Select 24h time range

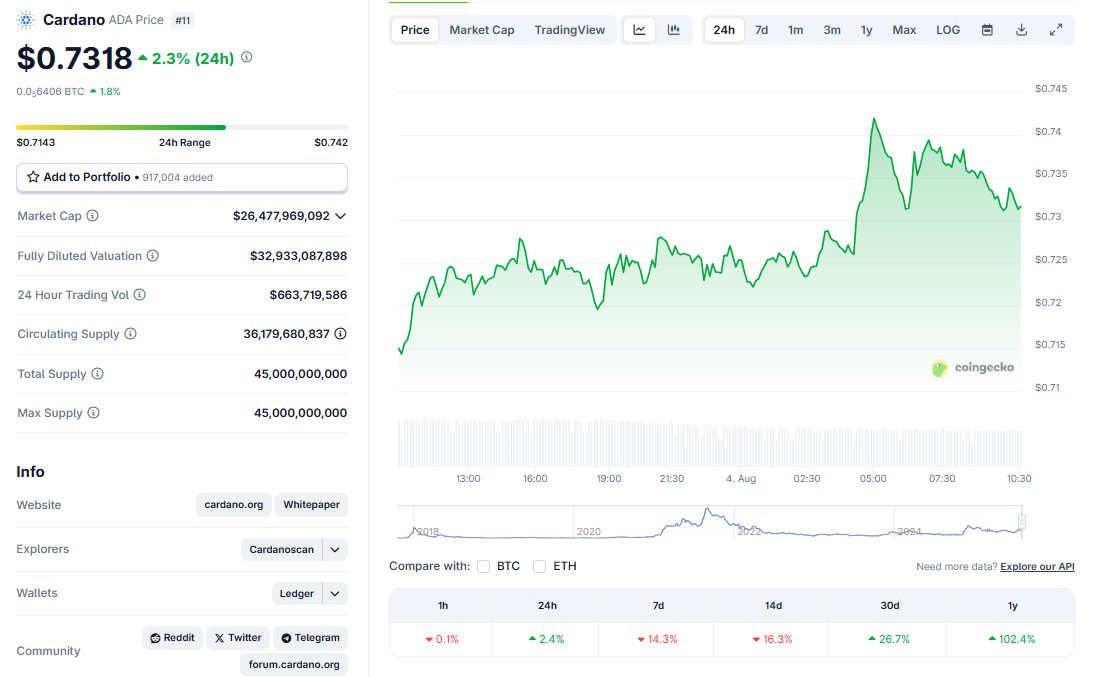pos(724,30)
